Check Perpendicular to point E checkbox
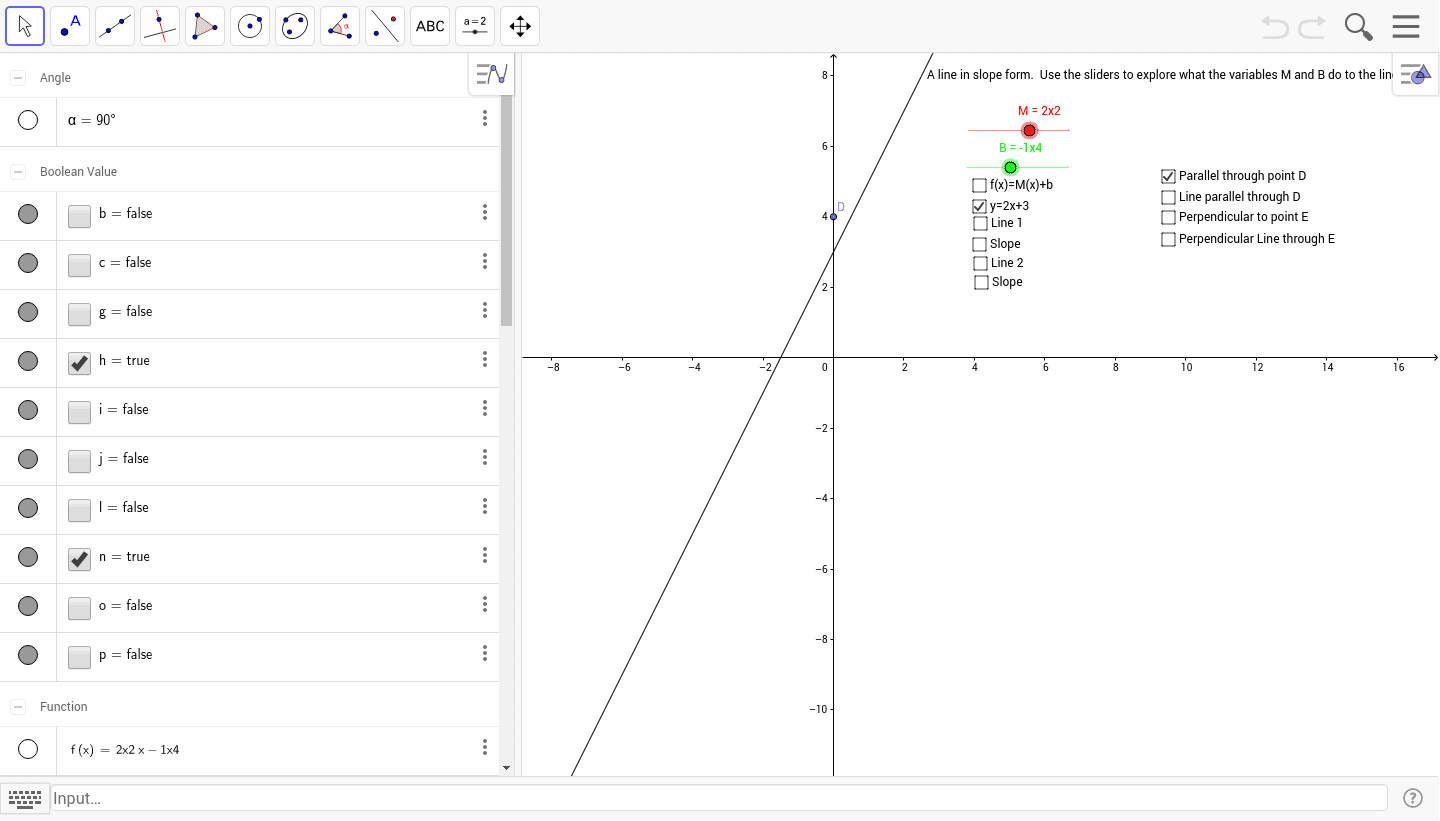The image size is (1440, 821). pyautogui.click(x=1168, y=217)
